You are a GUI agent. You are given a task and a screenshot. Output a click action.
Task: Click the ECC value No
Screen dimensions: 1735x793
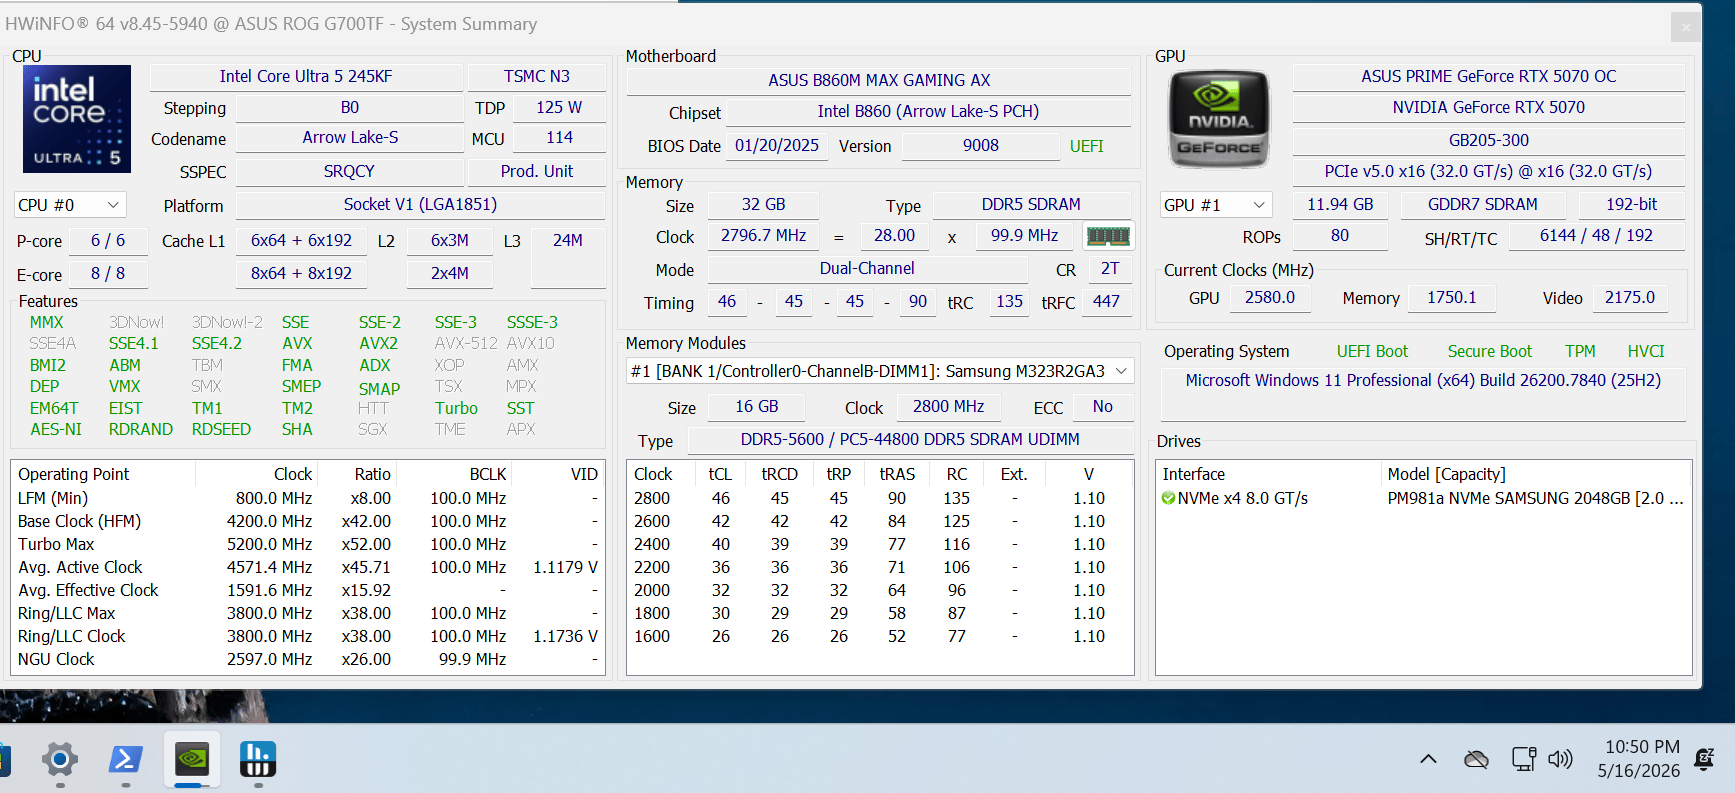1103,407
